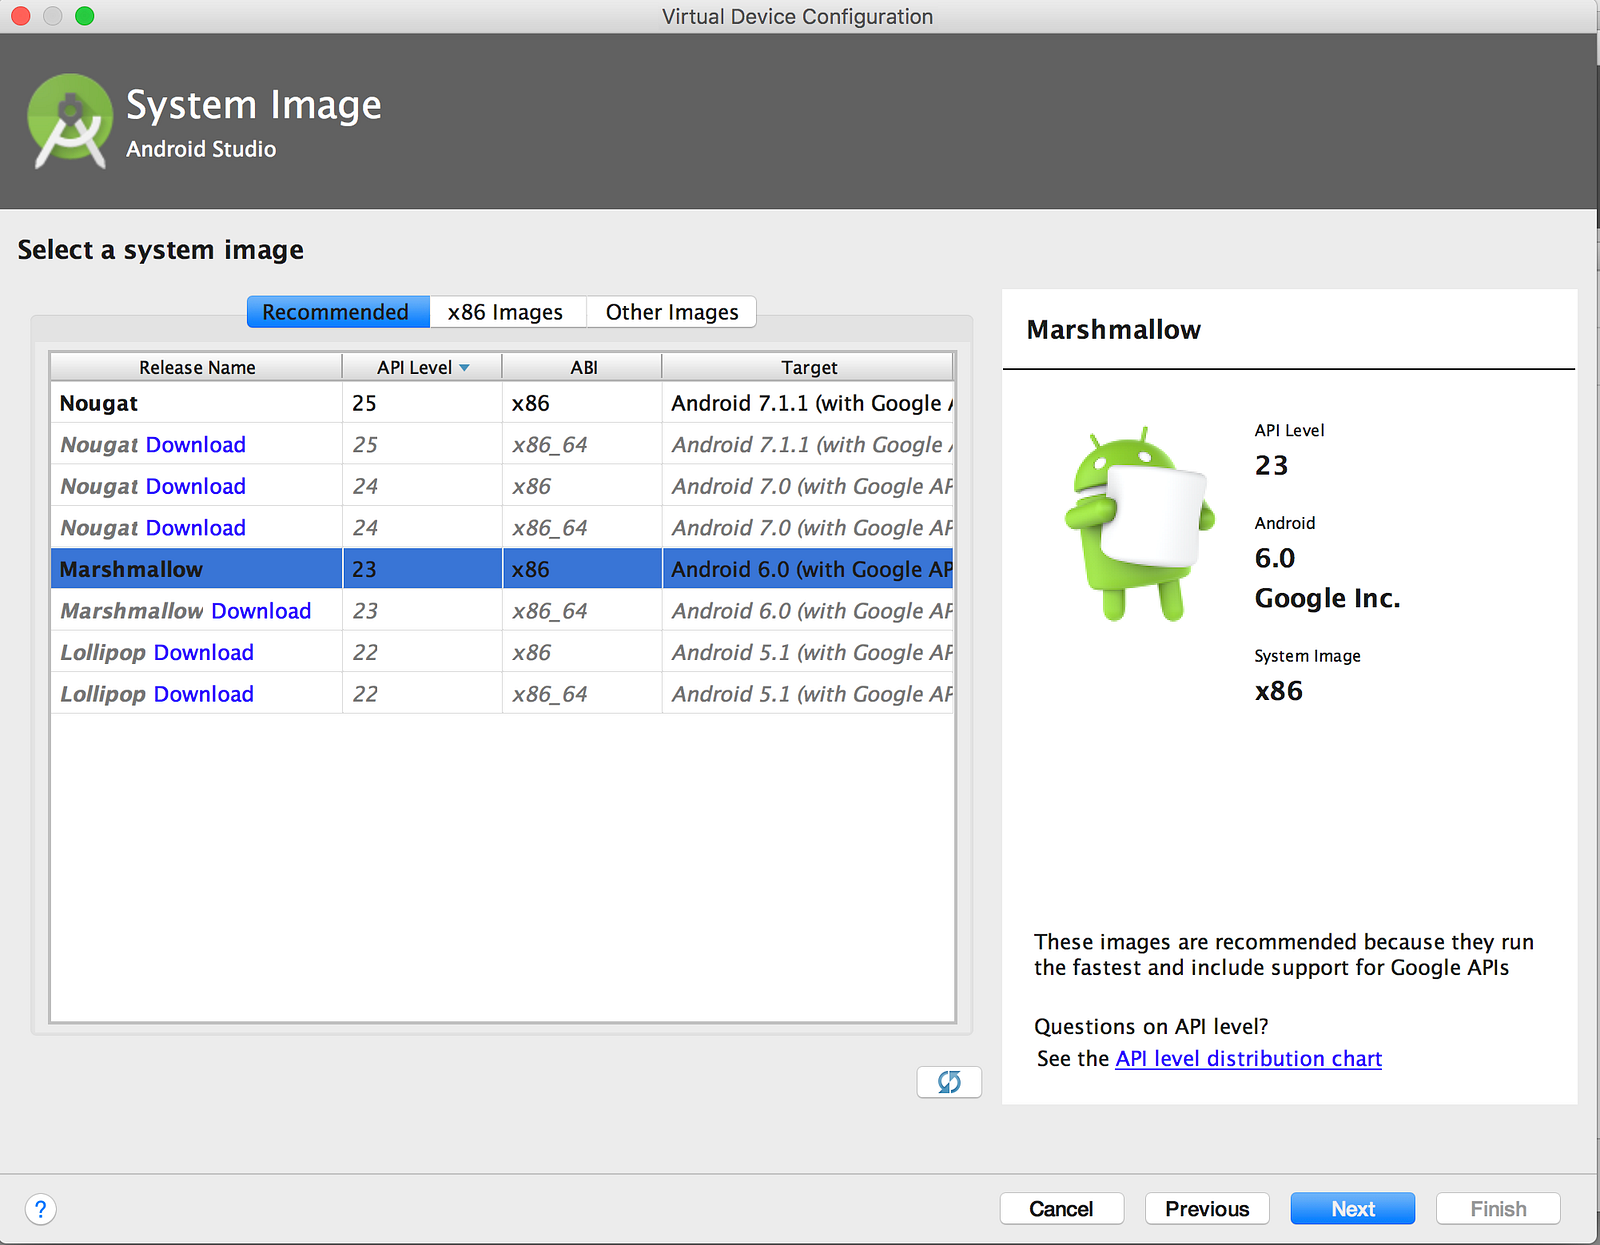The image size is (1600, 1245).
Task: Go back with the Previous button
Action: click(x=1207, y=1208)
